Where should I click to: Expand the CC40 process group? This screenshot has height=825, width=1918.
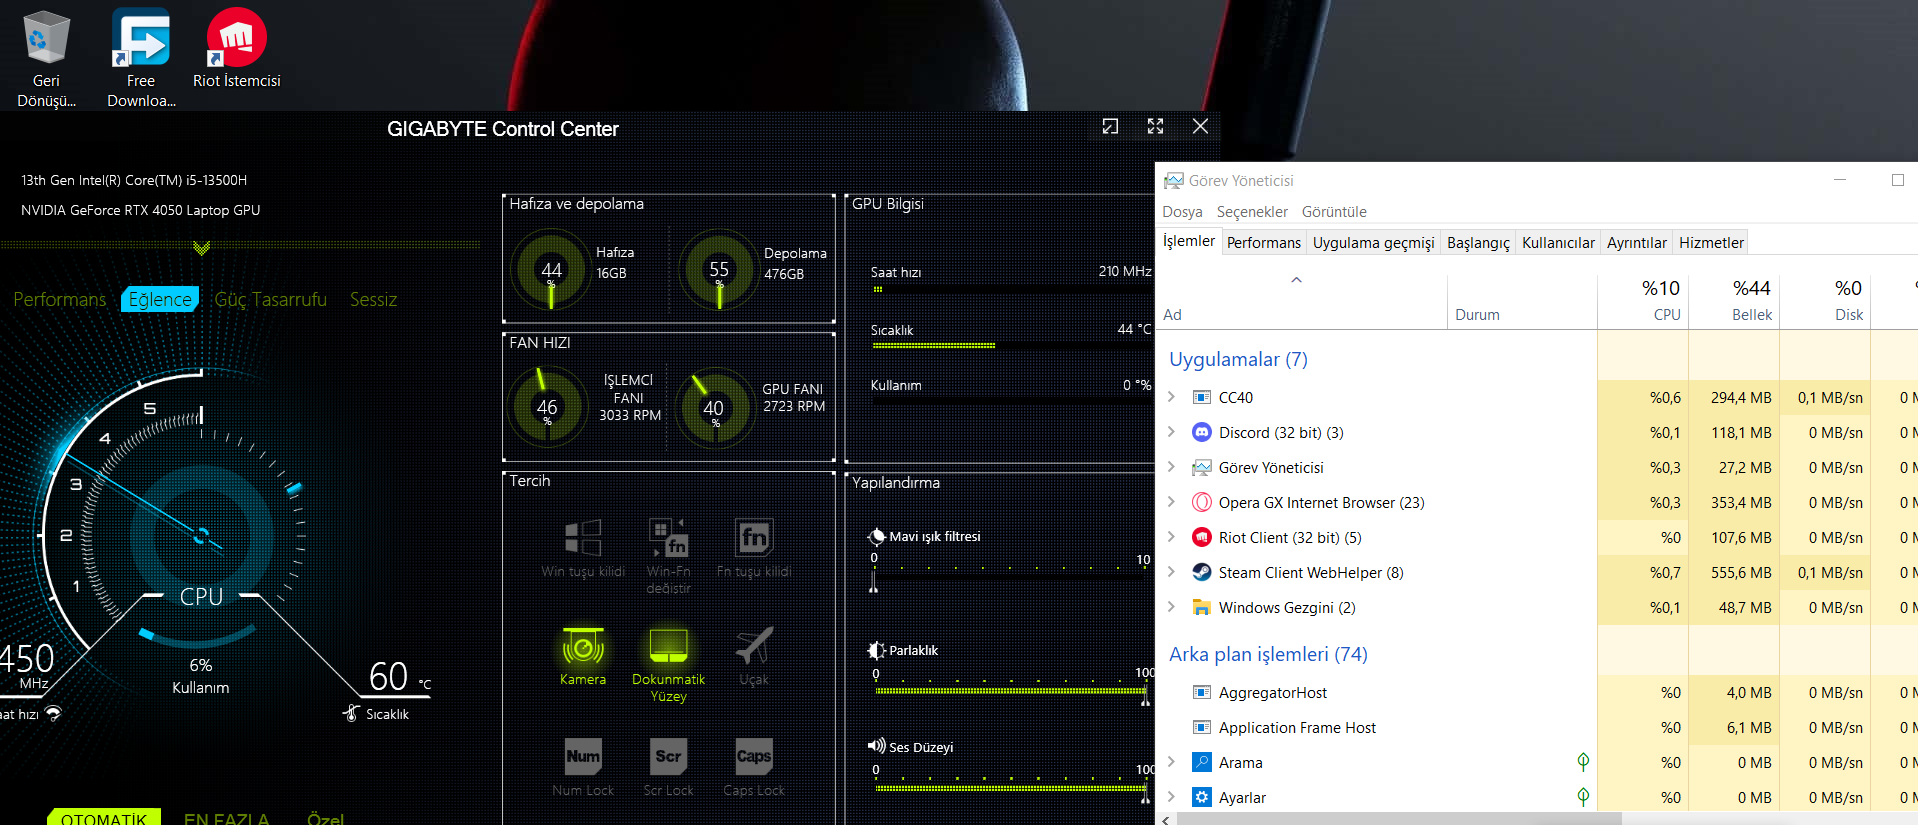point(1172,397)
